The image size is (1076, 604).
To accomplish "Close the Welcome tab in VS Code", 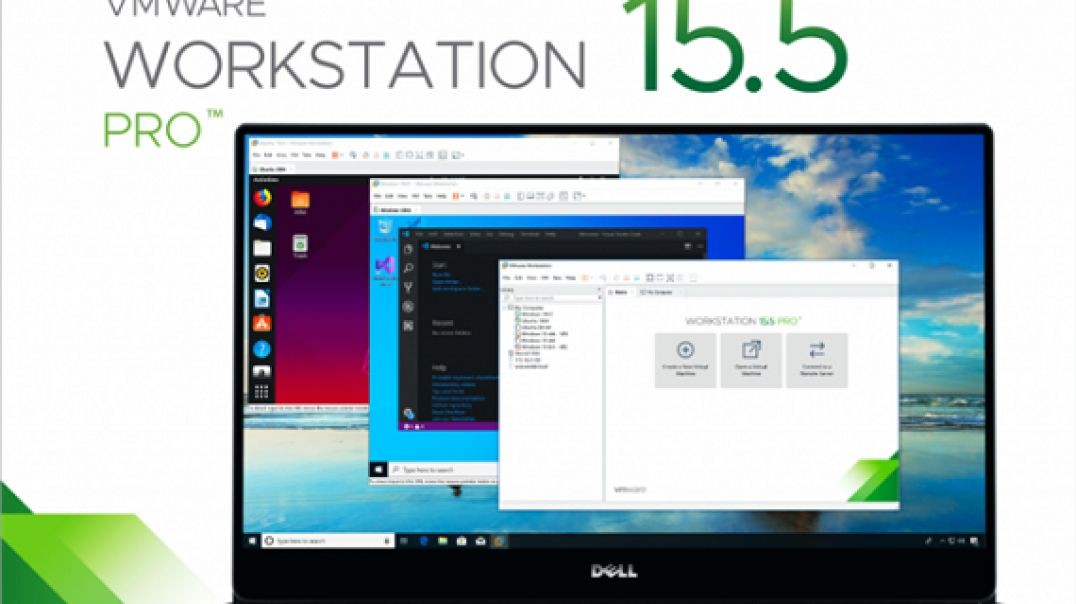I will pyautogui.click(x=458, y=246).
